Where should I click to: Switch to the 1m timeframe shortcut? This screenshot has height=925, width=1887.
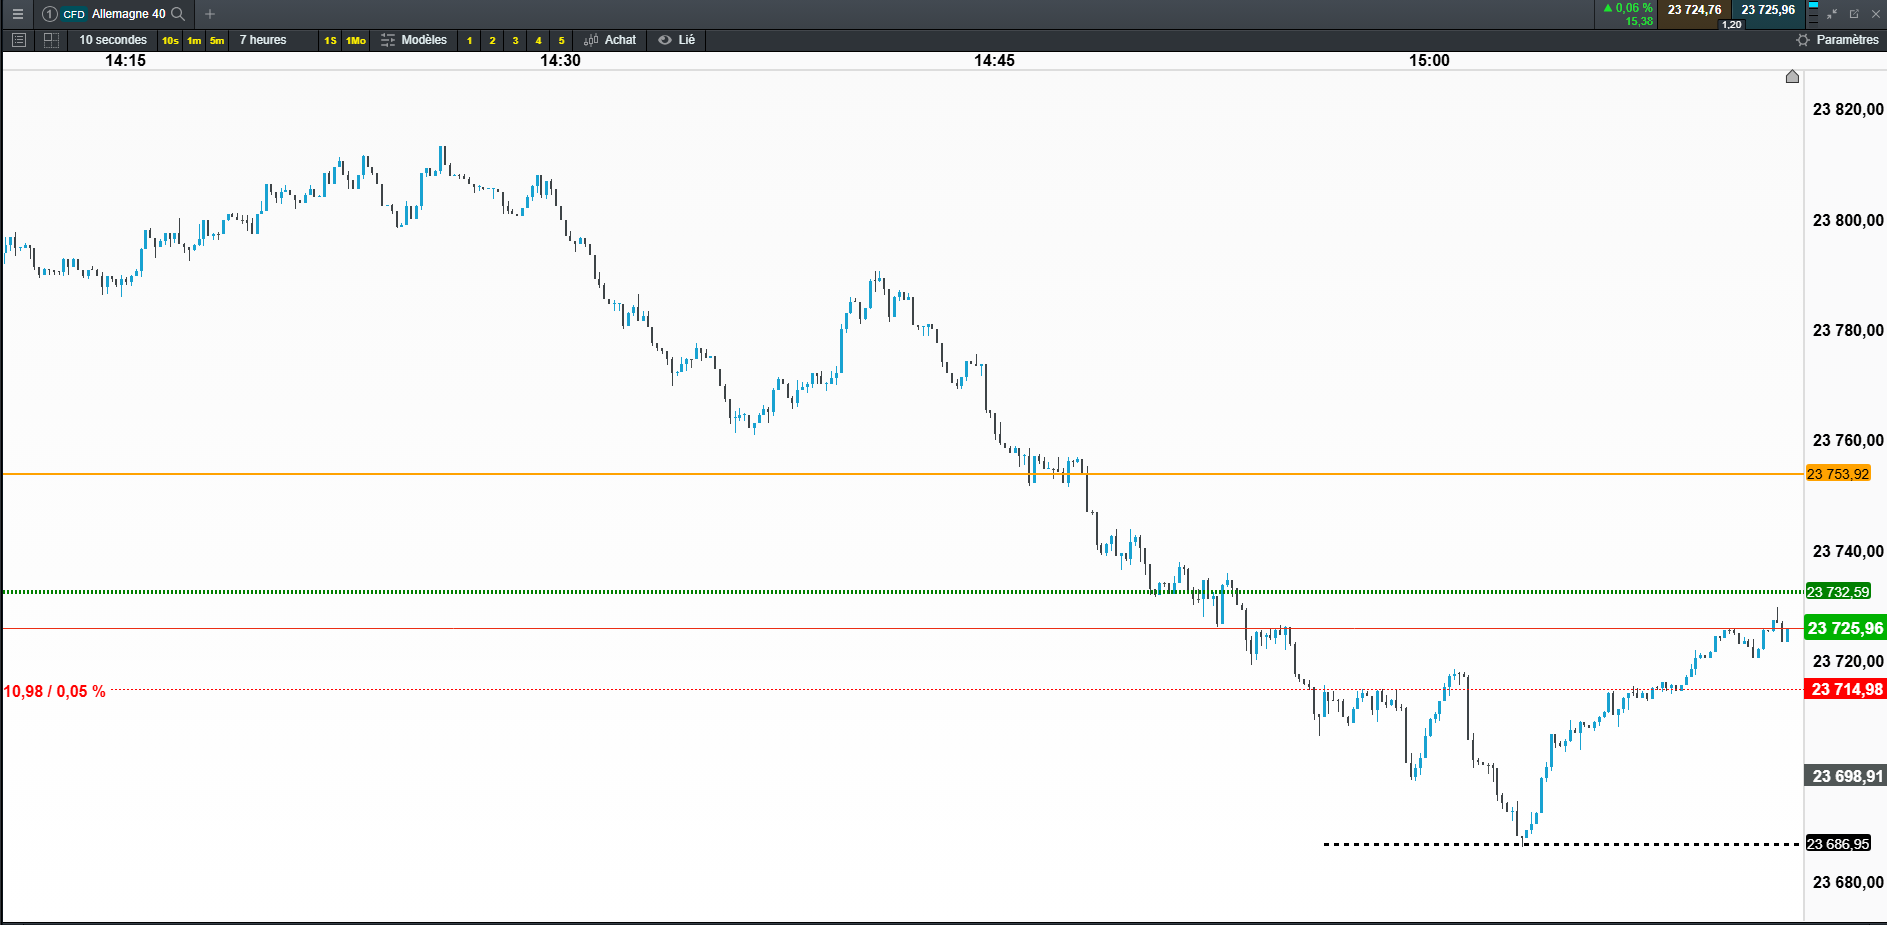194,40
